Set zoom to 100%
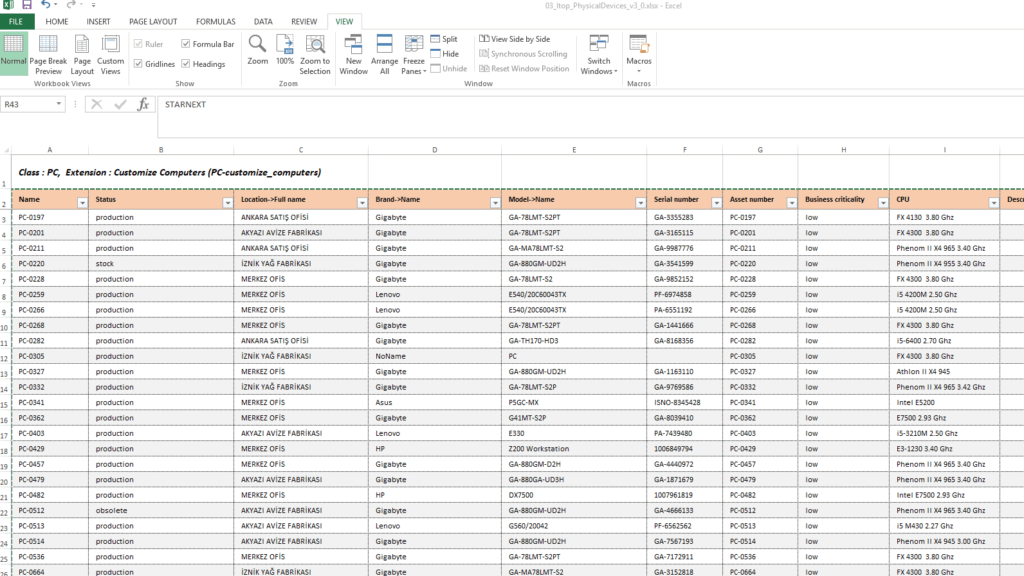Viewport: 1024px width, 576px height. (285, 50)
